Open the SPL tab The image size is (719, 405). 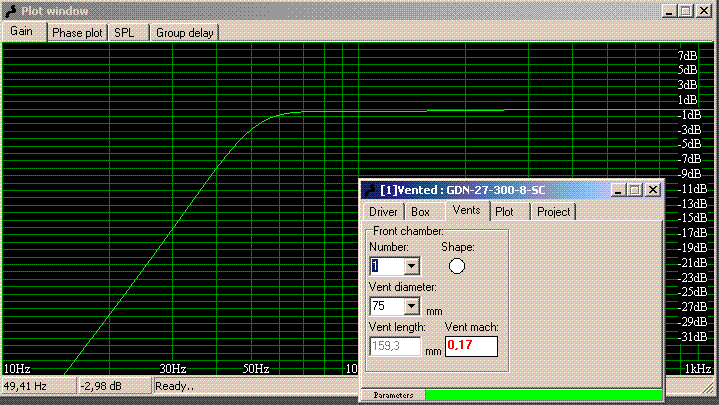tap(124, 32)
